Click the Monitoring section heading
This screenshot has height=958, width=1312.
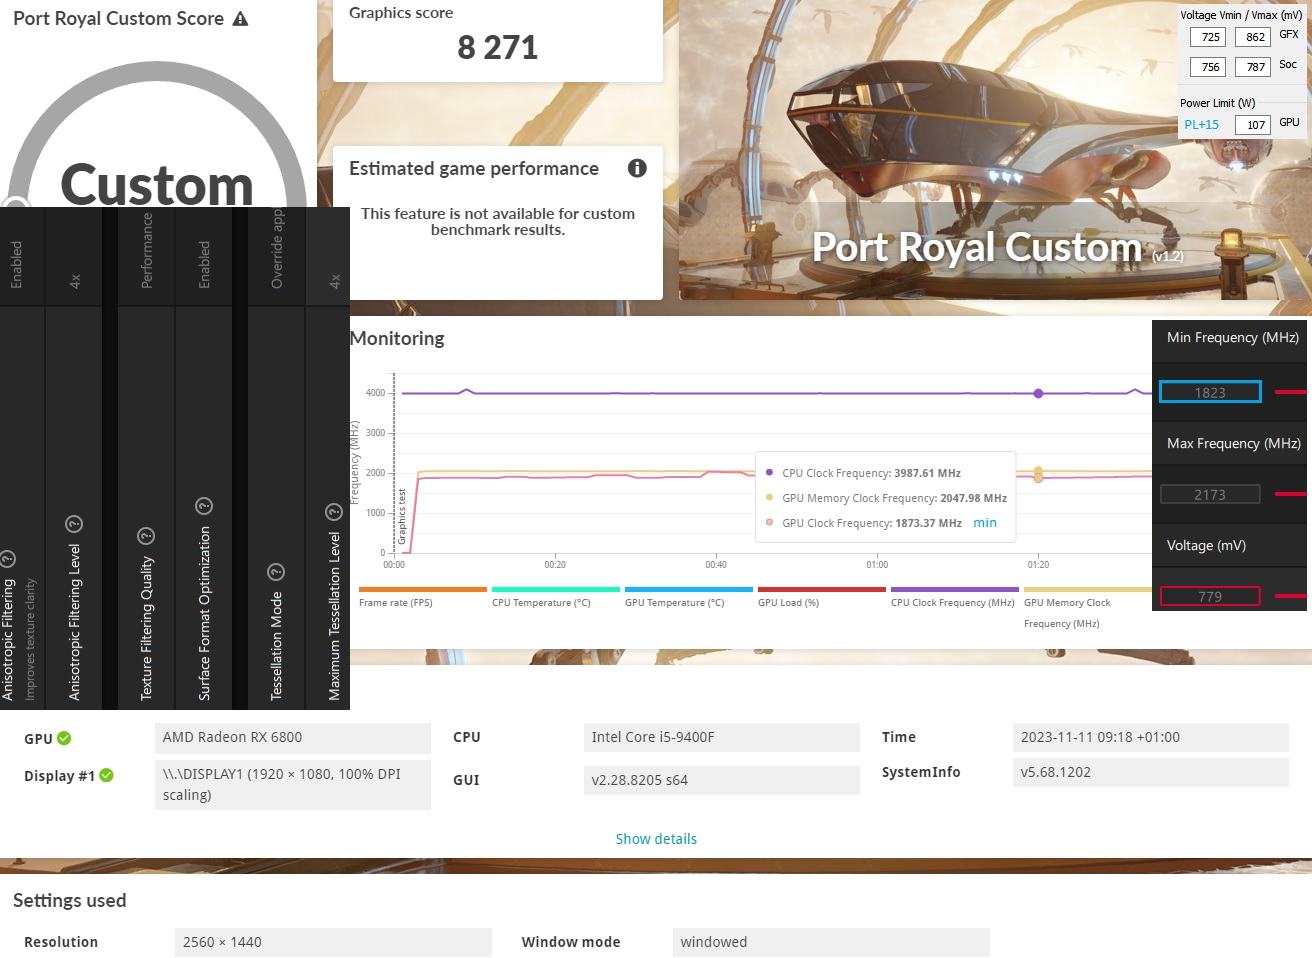coord(397,338)
